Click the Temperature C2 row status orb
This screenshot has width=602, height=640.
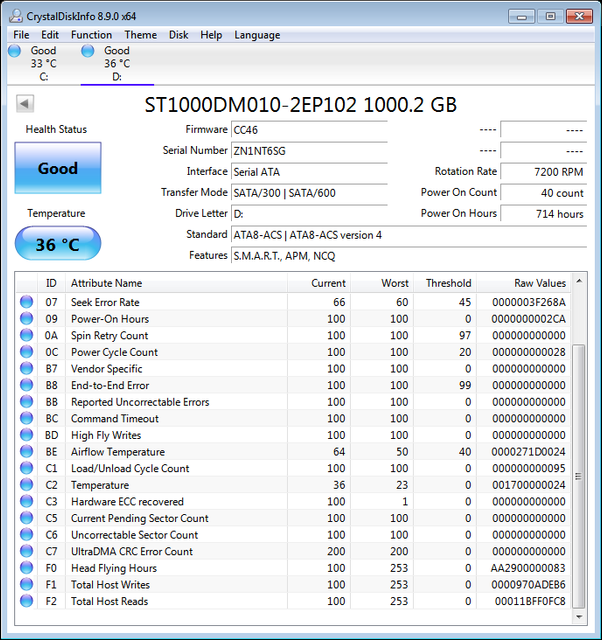27,484
